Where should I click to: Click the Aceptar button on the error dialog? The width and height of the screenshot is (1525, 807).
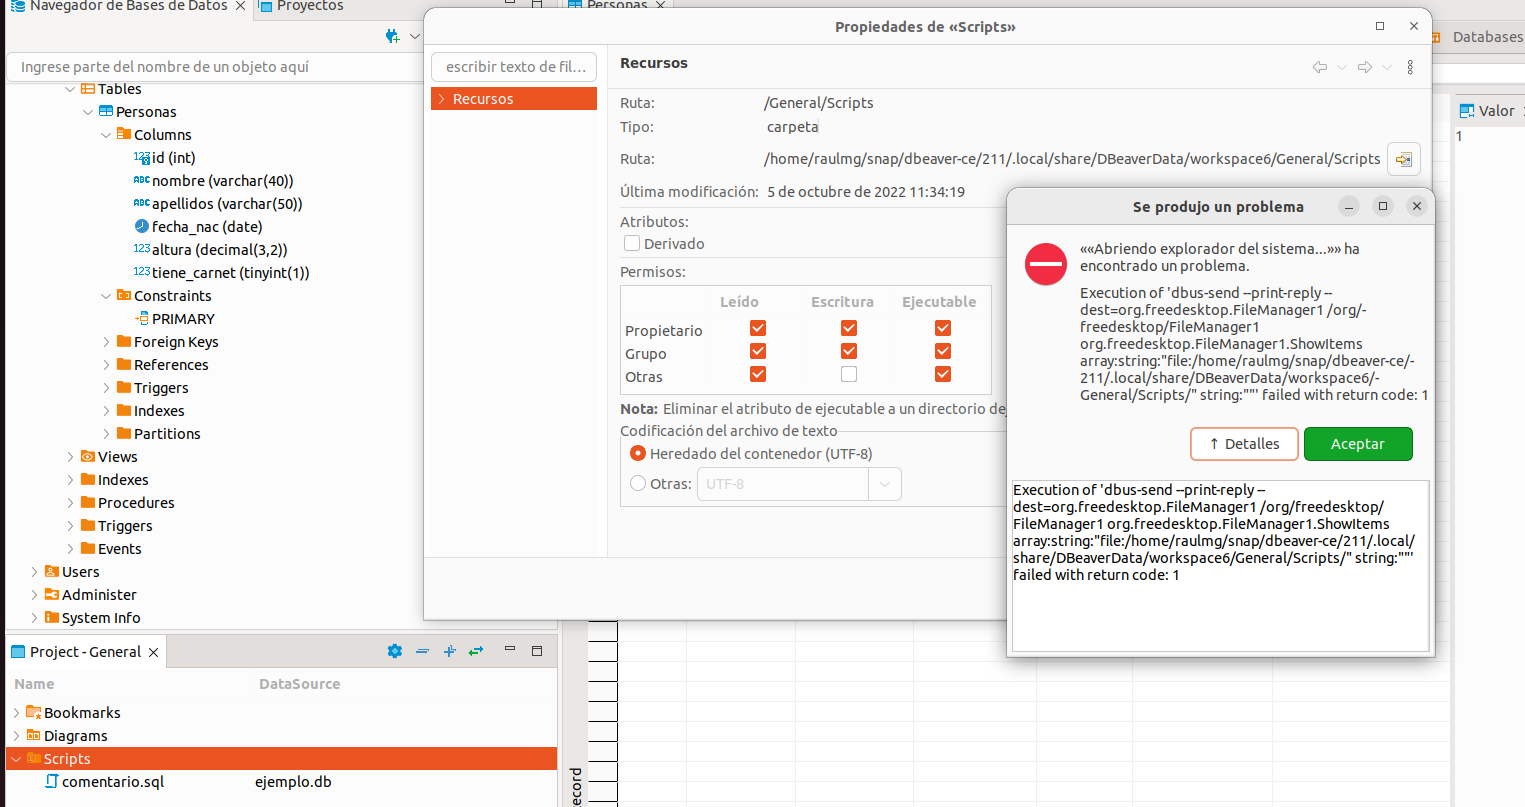tap(1358, 443)
